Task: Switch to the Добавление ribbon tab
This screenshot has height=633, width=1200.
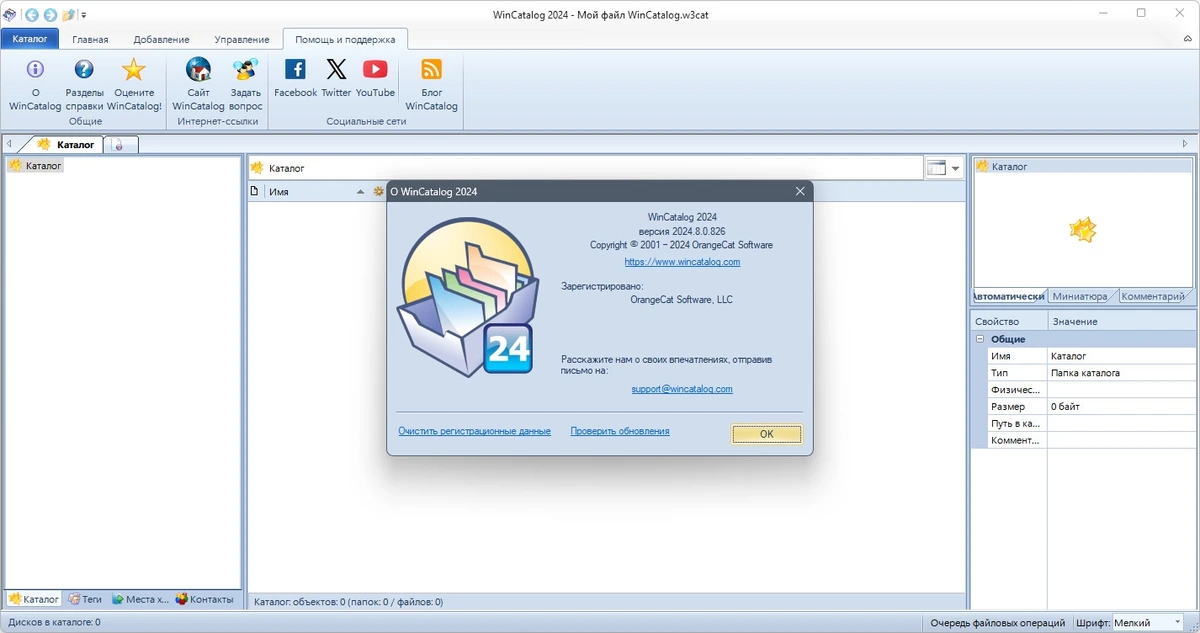Action: coord(161,39)
